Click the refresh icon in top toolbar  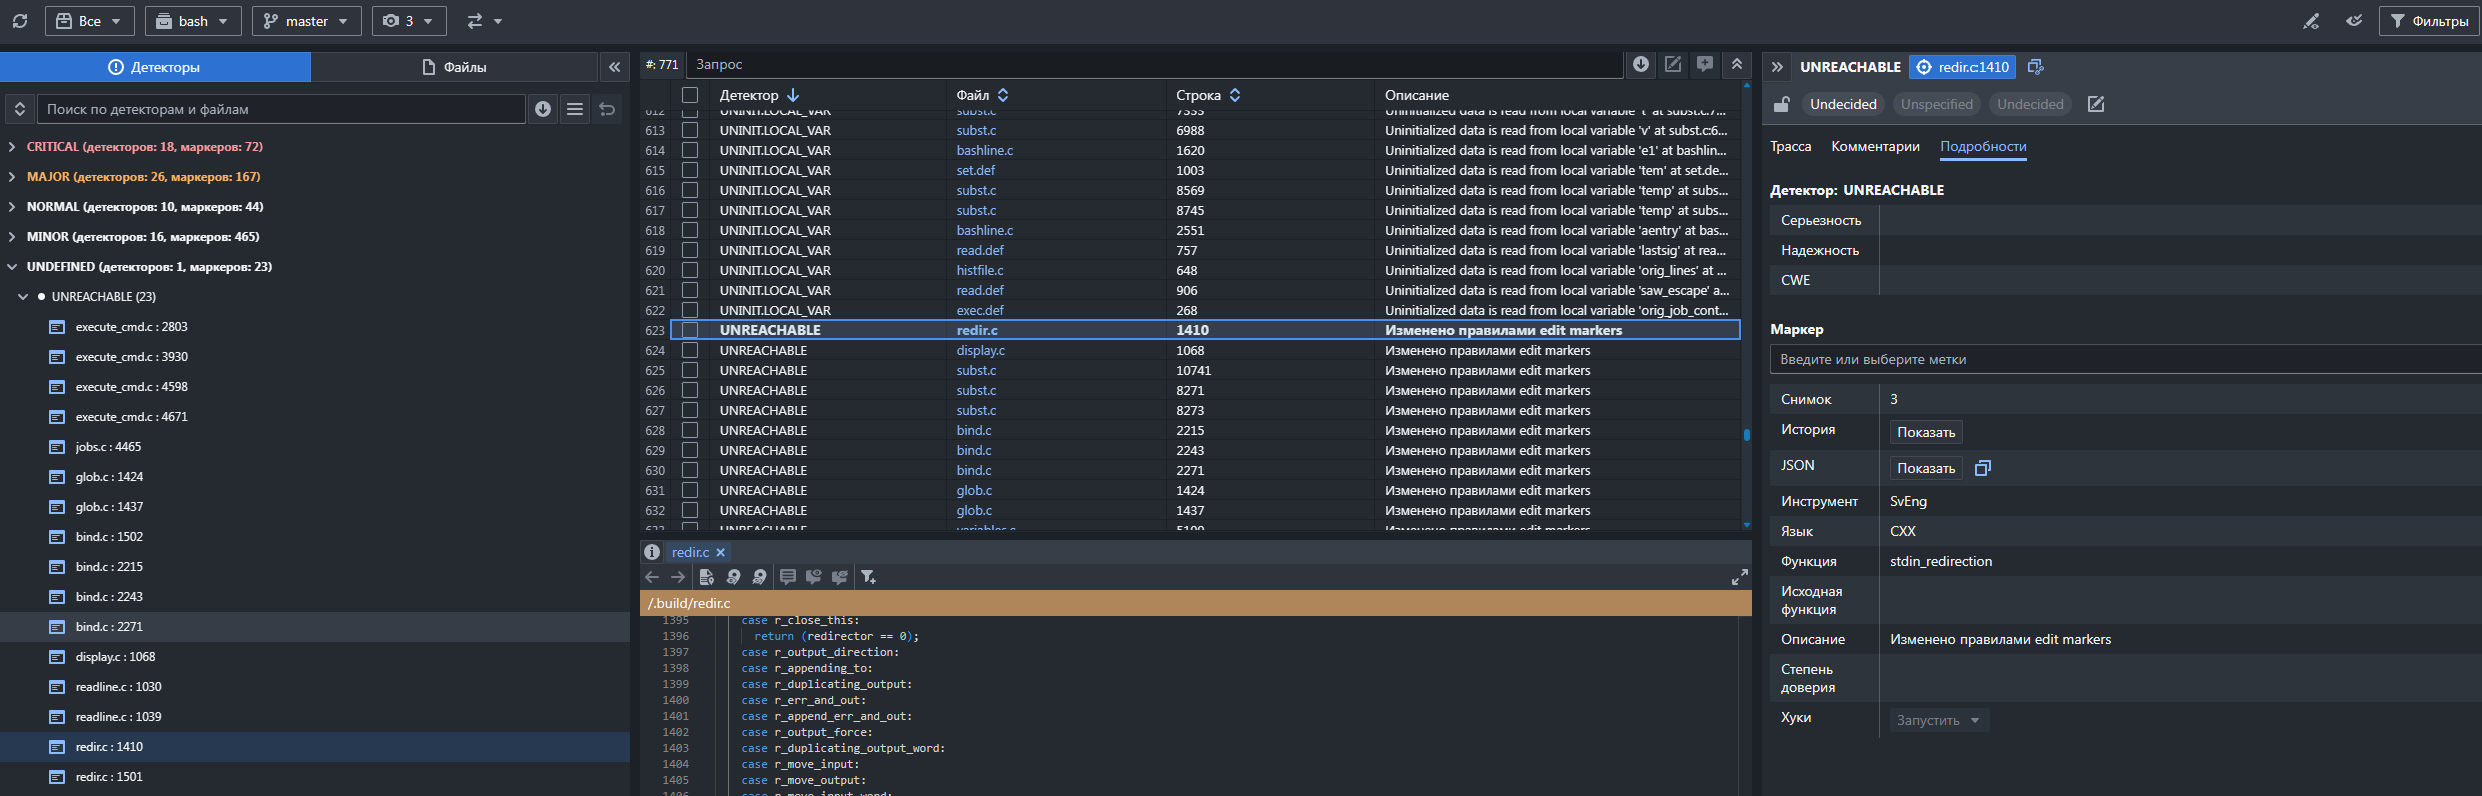[20, 21]
